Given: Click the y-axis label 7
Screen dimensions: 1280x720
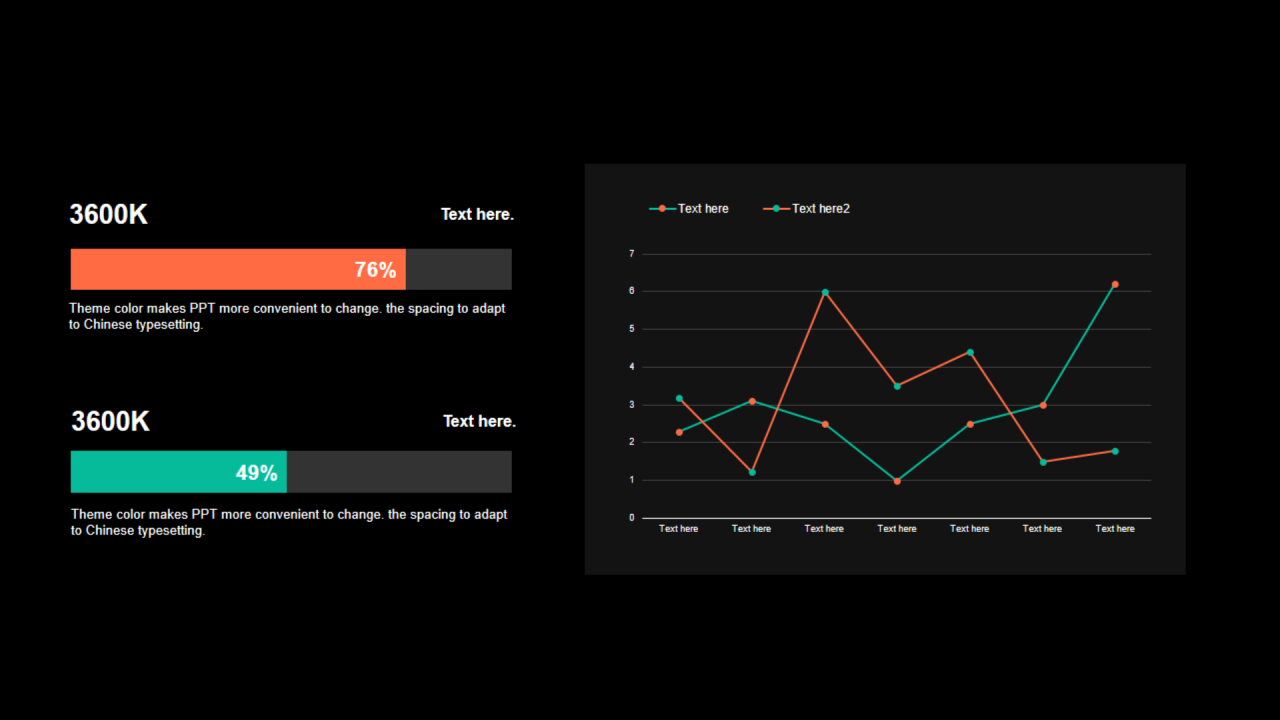Looking at the screenshot, I should point(632,254).
